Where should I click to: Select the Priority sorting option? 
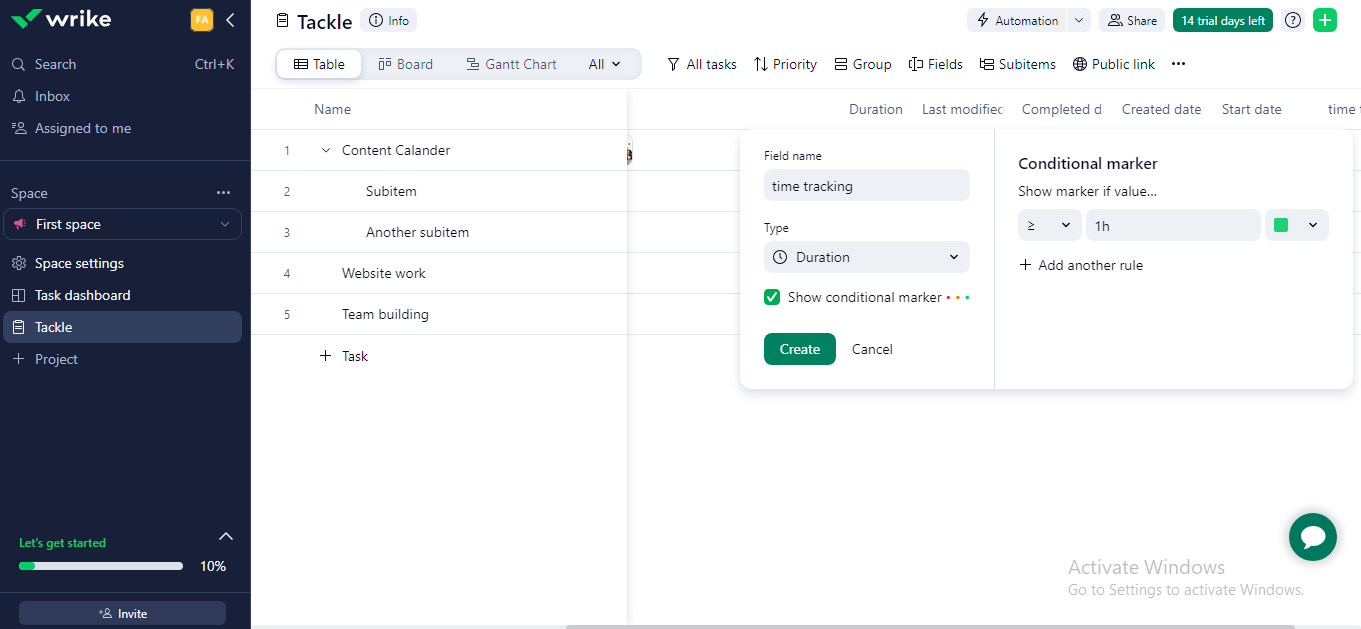[x=785, y=64]
